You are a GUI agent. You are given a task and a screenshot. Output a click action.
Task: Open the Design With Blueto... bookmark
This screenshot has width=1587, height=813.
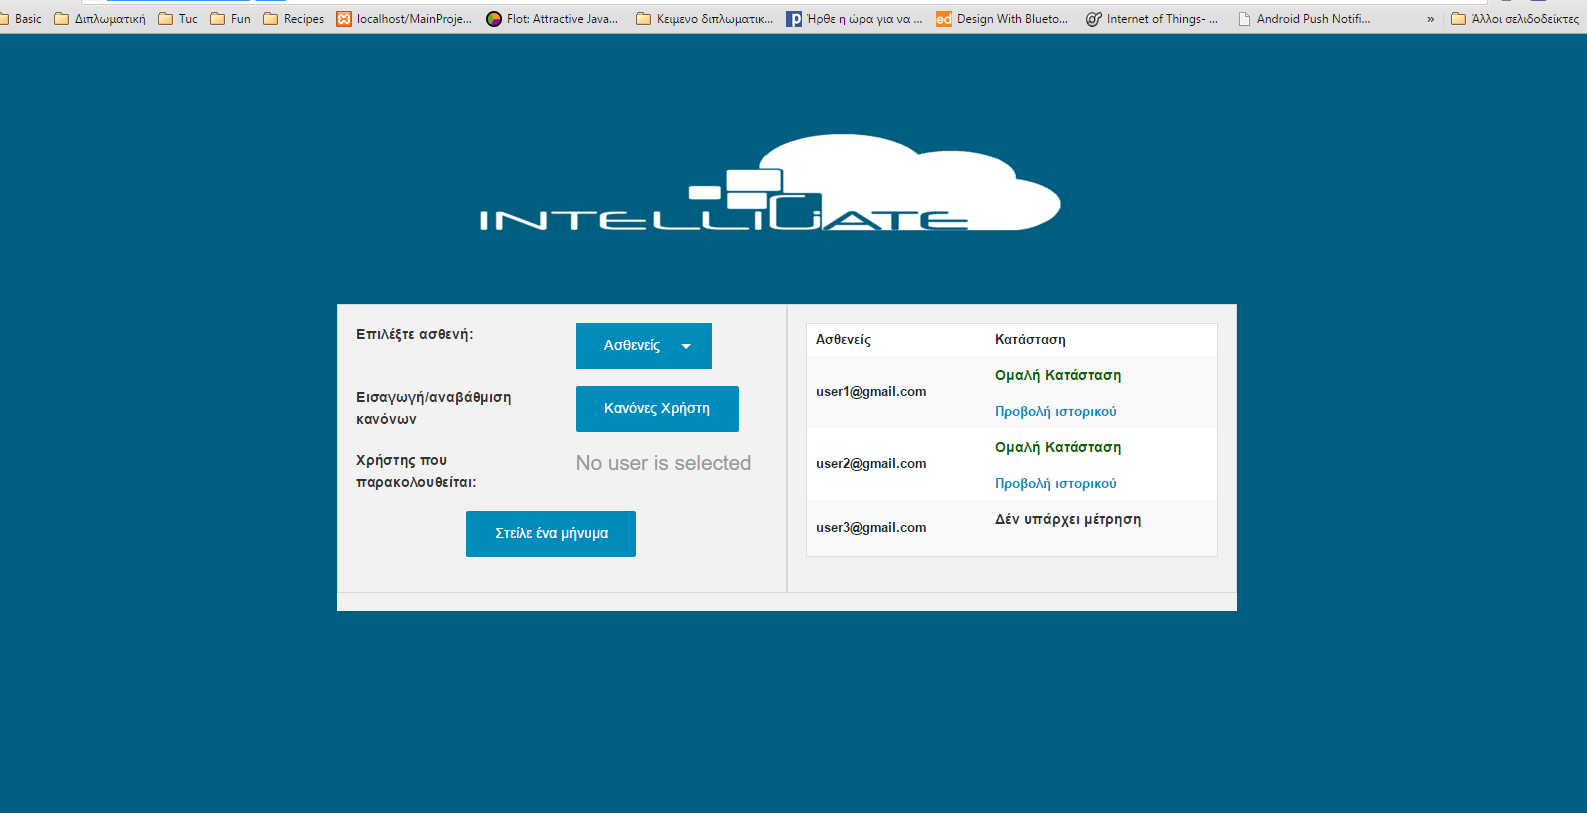1002,19
